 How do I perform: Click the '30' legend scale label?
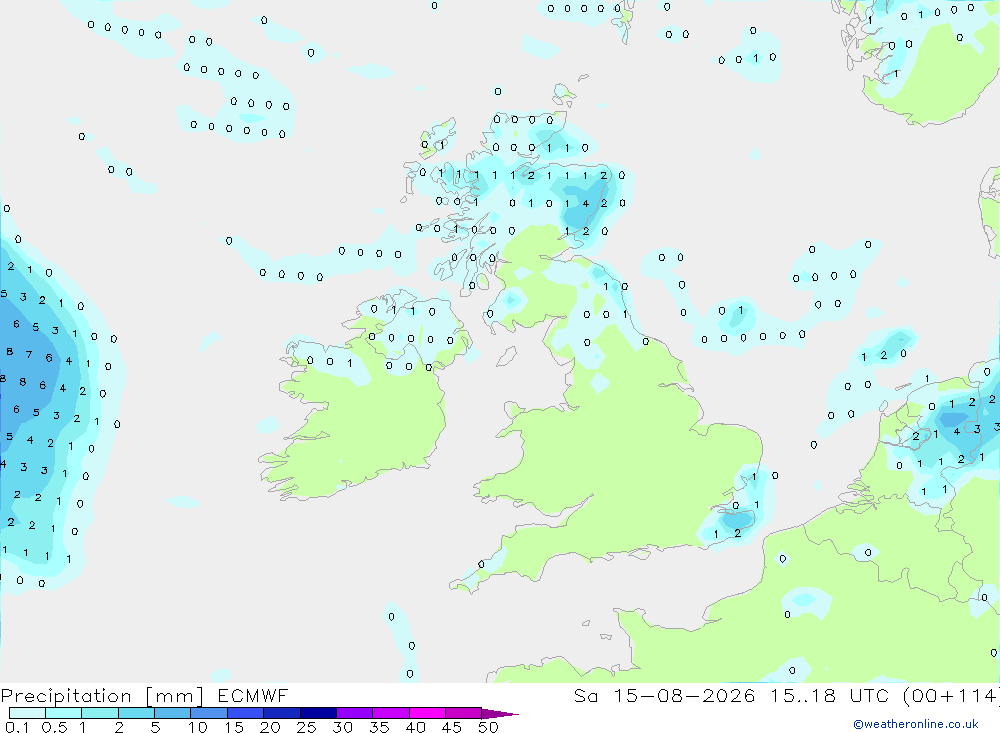[x=342, y=727]
